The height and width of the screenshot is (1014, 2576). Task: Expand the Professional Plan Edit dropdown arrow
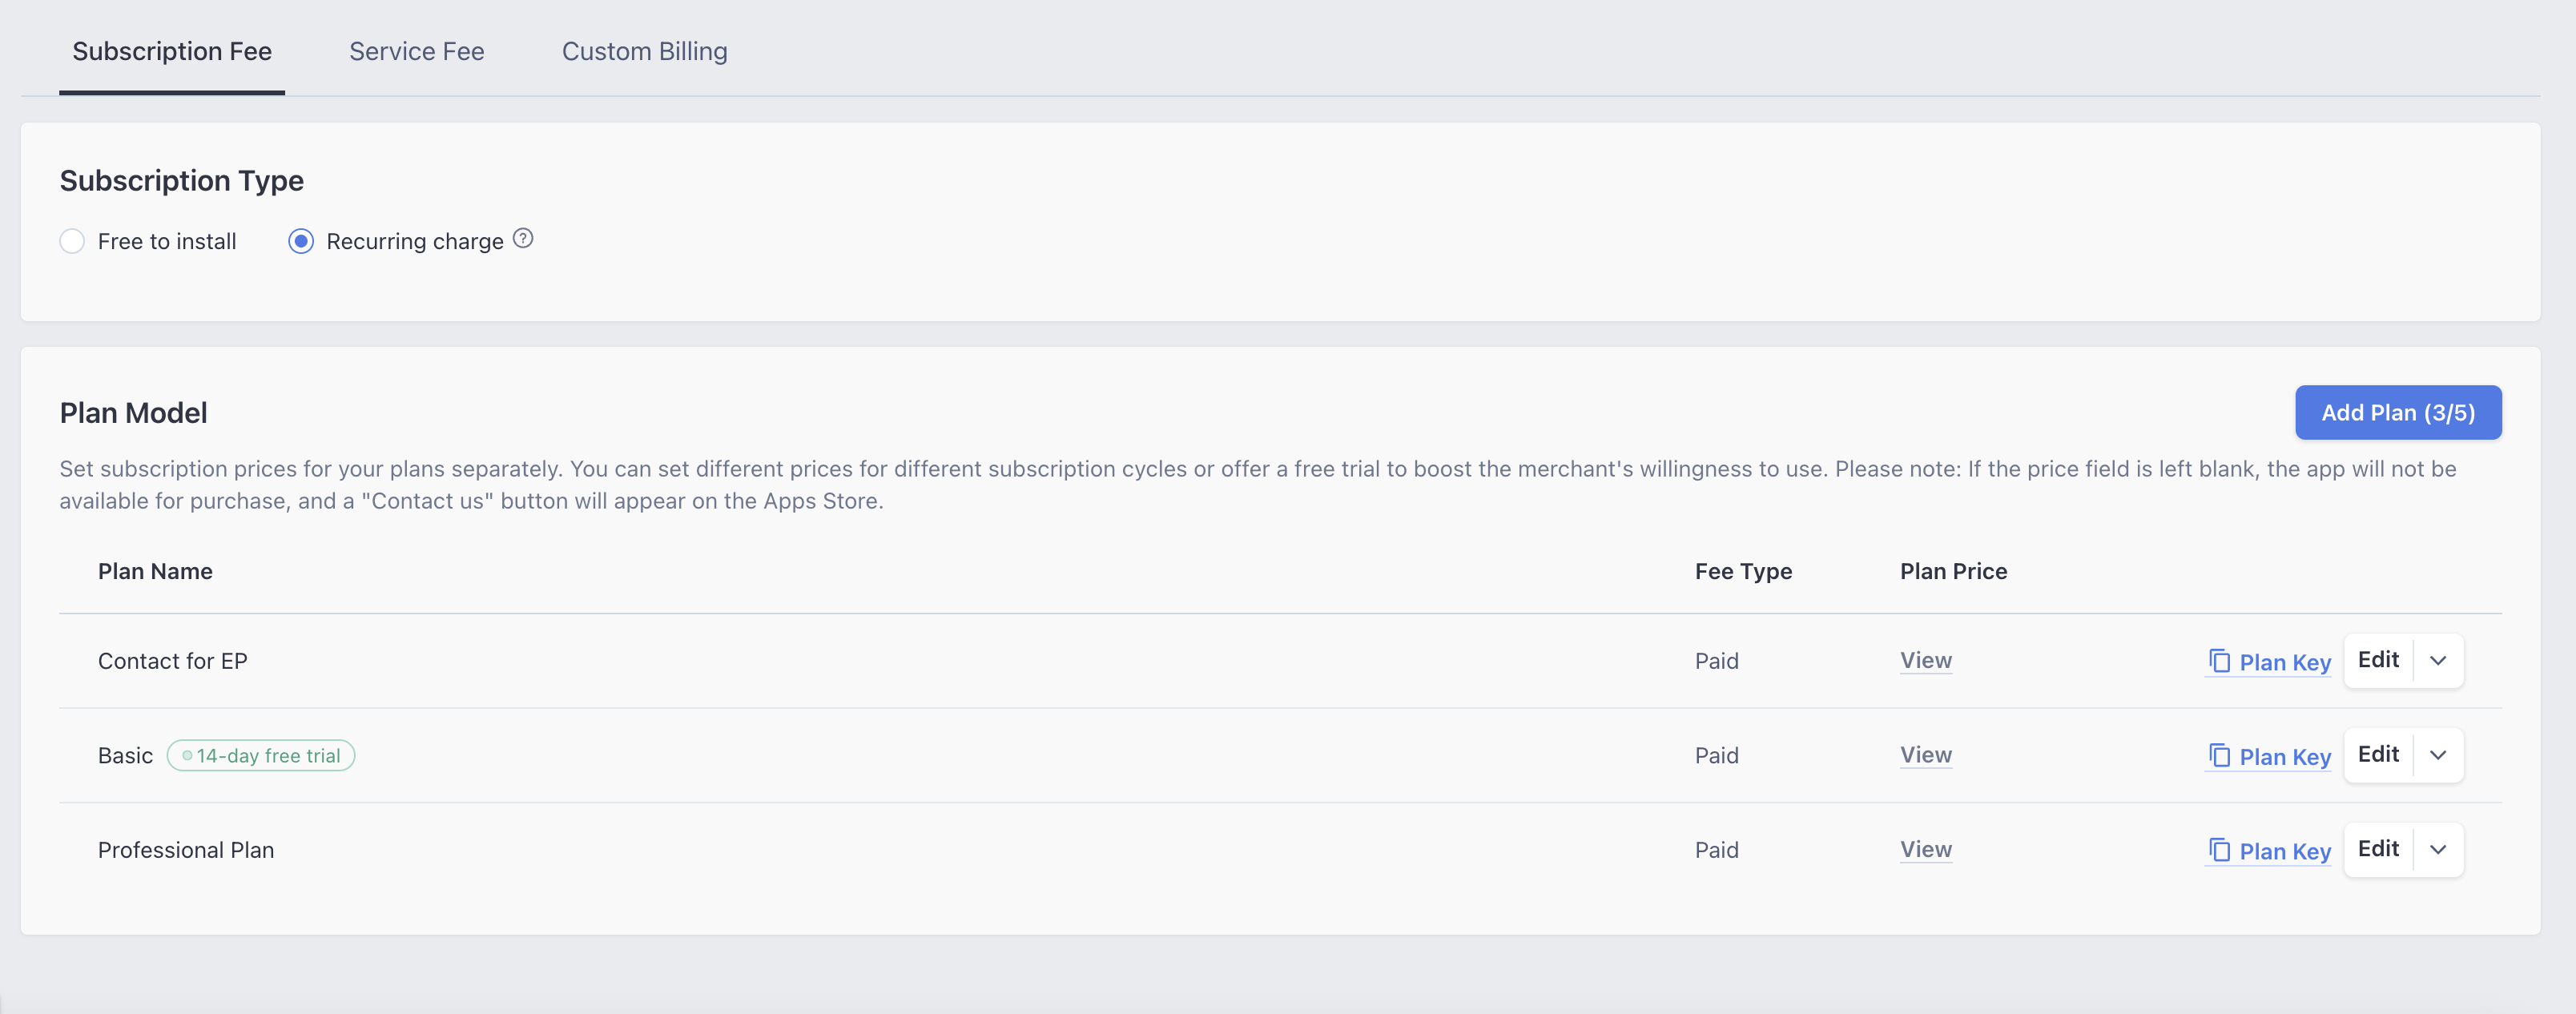[2437, 850]
